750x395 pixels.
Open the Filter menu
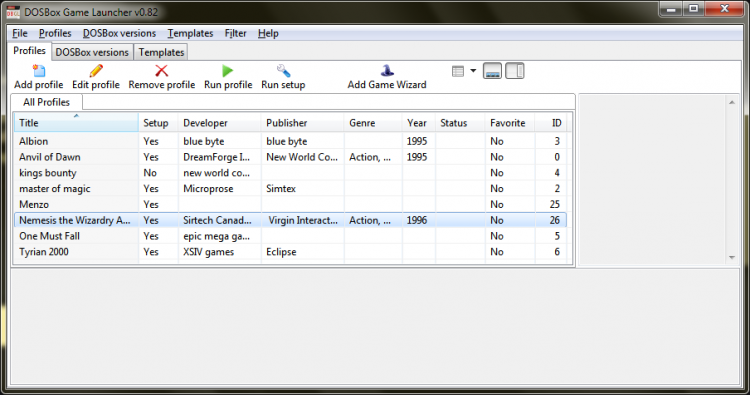click(x=235, y=33)
